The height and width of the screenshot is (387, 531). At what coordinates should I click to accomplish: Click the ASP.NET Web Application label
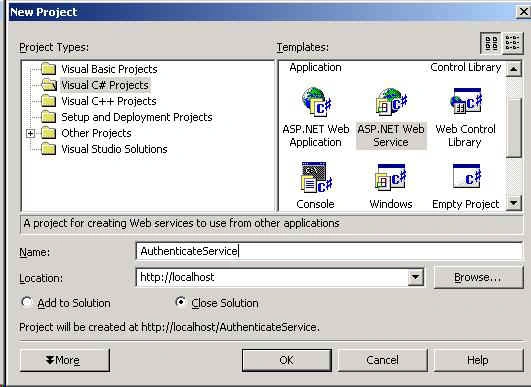[316, 135]
